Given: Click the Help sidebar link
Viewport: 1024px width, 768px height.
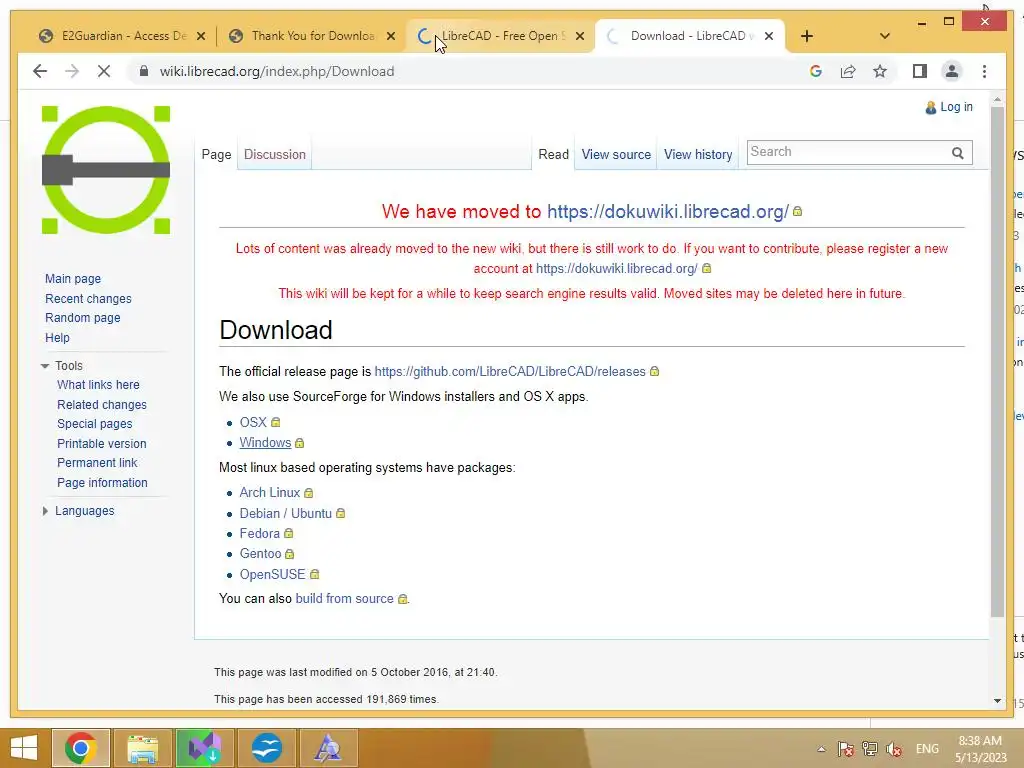Looking at the screenshot, I should [57, 338].
